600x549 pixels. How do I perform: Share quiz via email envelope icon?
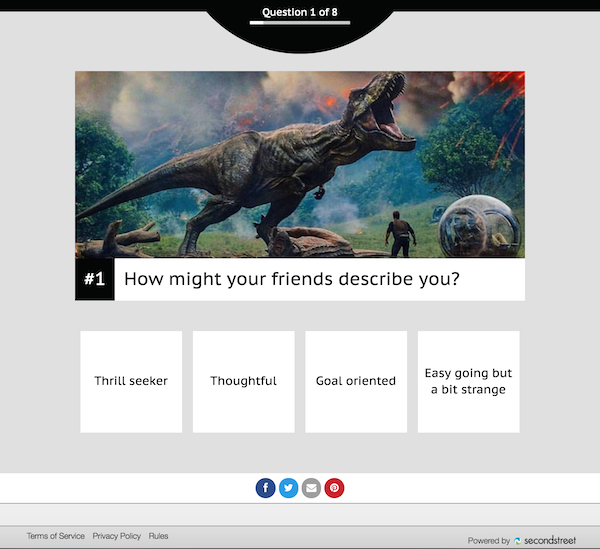tap(311, 488)
